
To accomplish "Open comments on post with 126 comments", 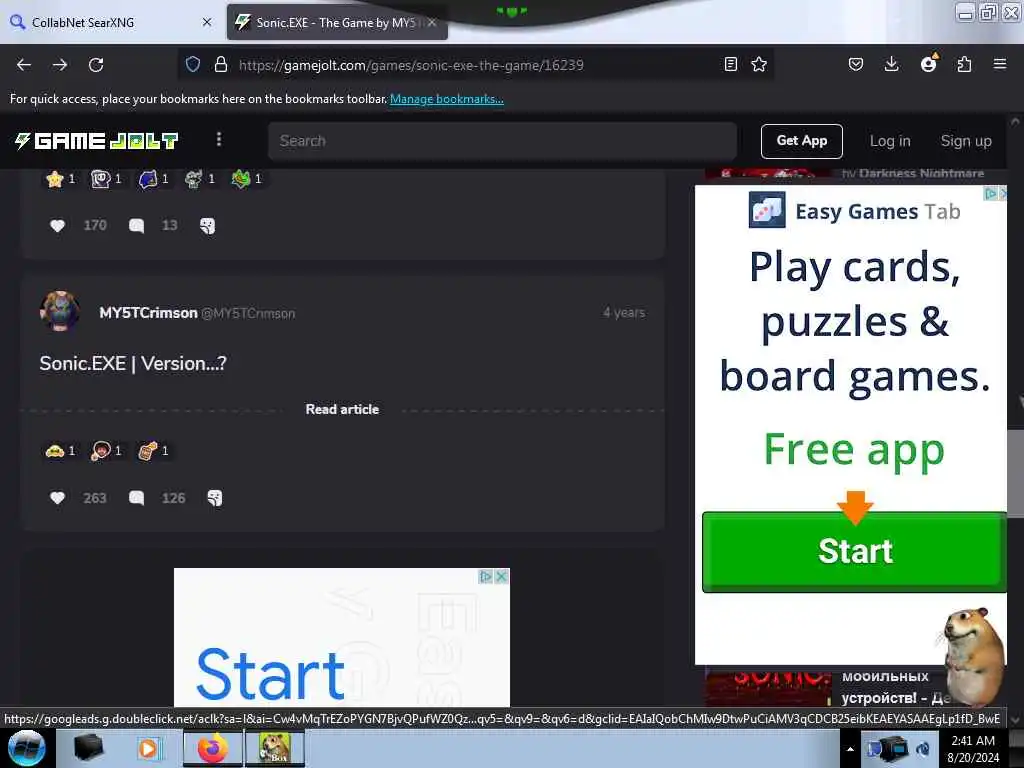I will [136, 498].
